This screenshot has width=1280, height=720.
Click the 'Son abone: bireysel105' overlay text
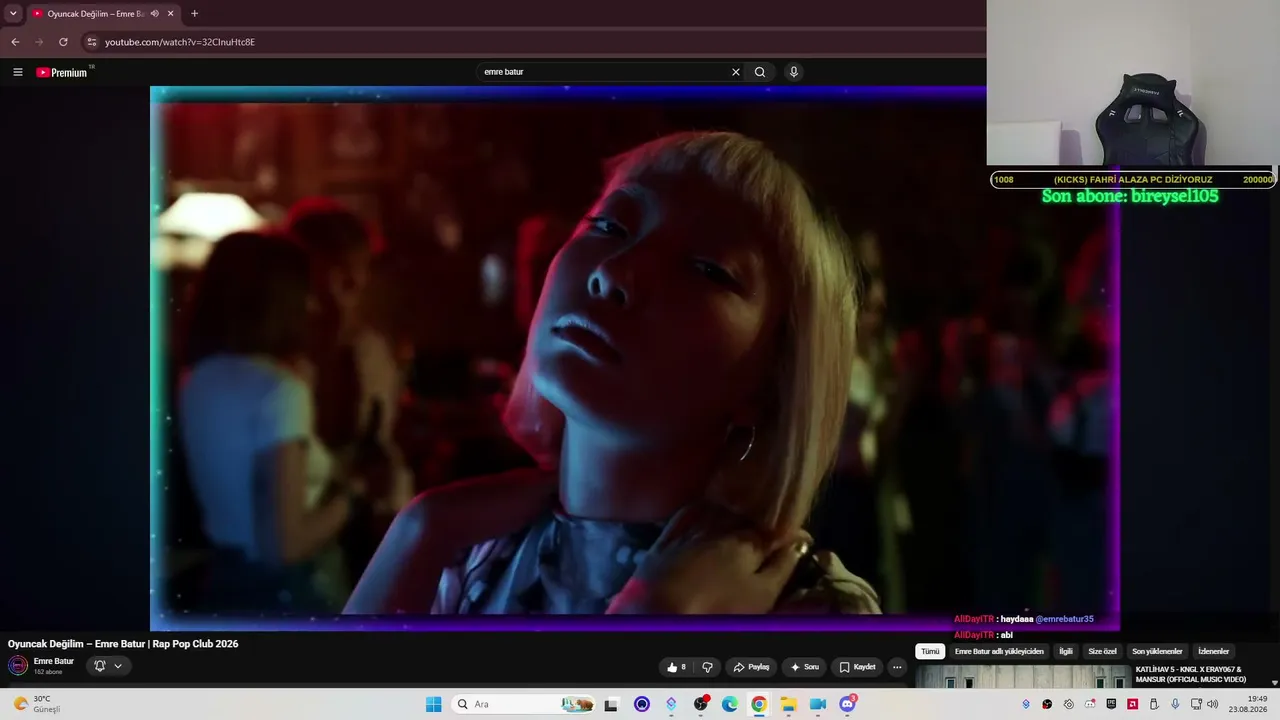[1130, 196]
